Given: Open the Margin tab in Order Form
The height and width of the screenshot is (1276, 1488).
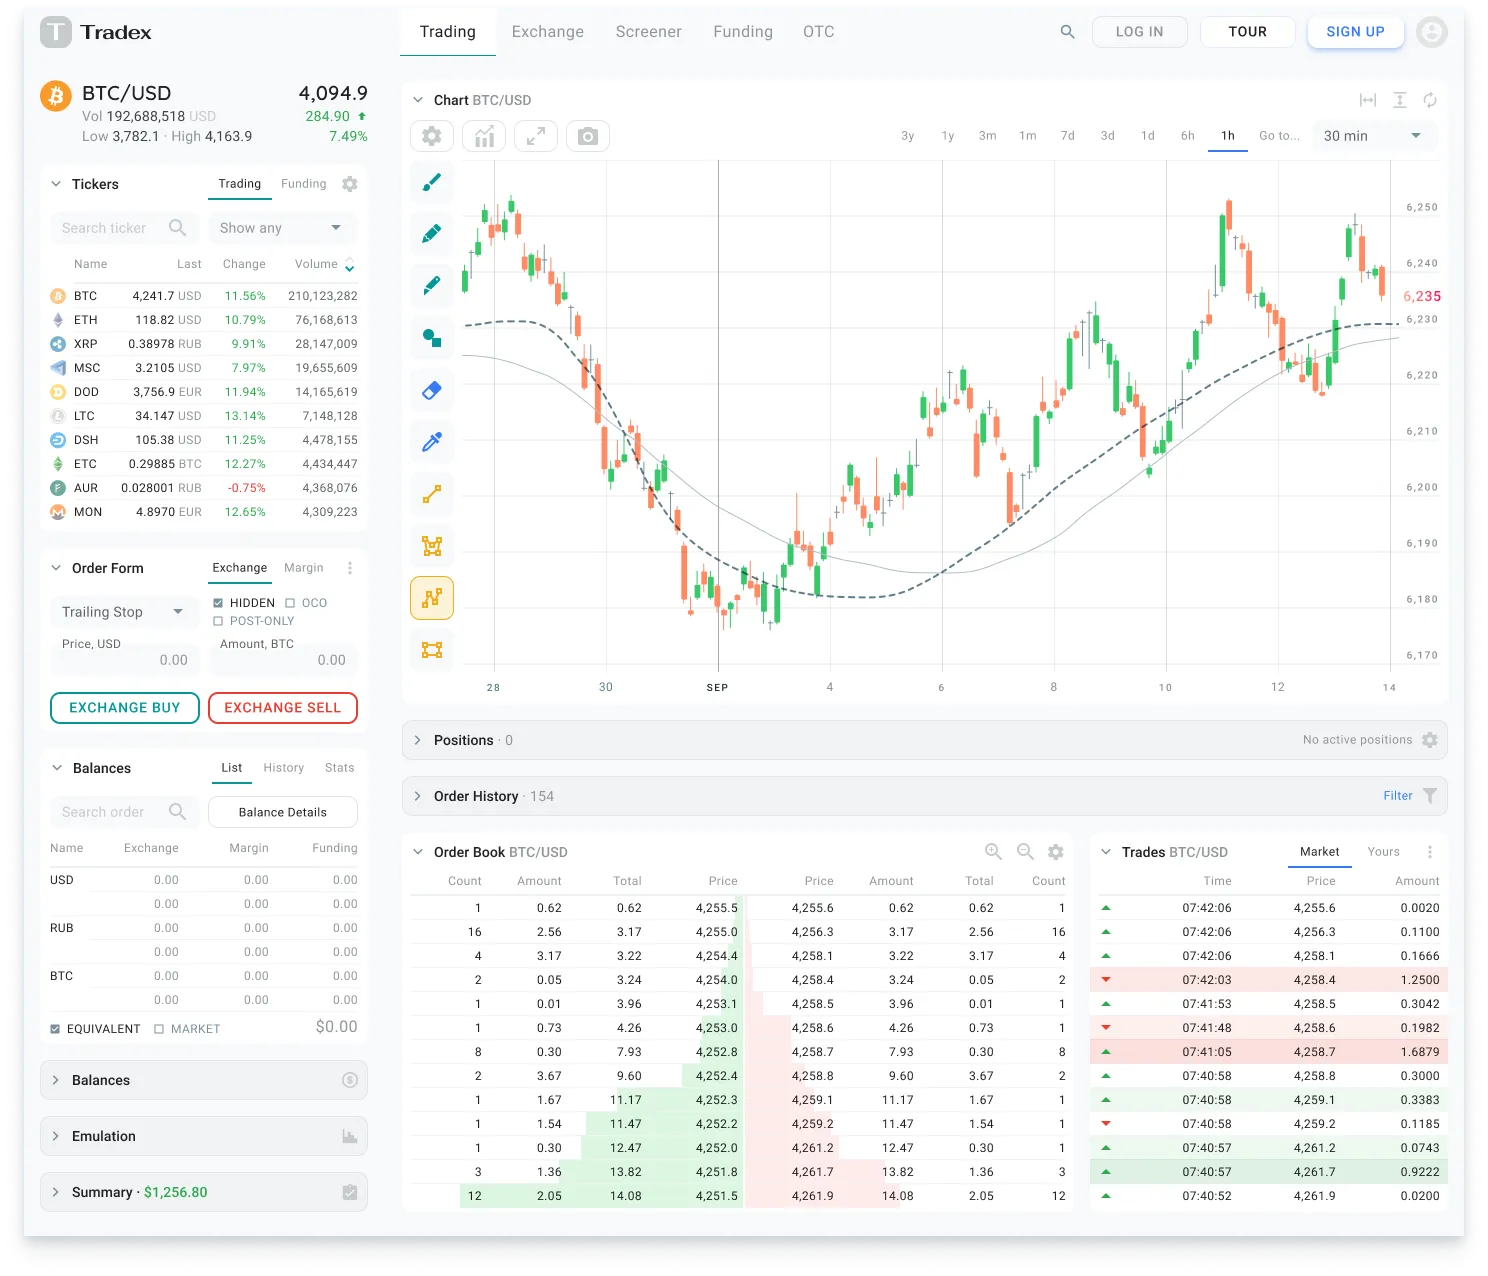Looking at the screenshot, I should [303, 568].
